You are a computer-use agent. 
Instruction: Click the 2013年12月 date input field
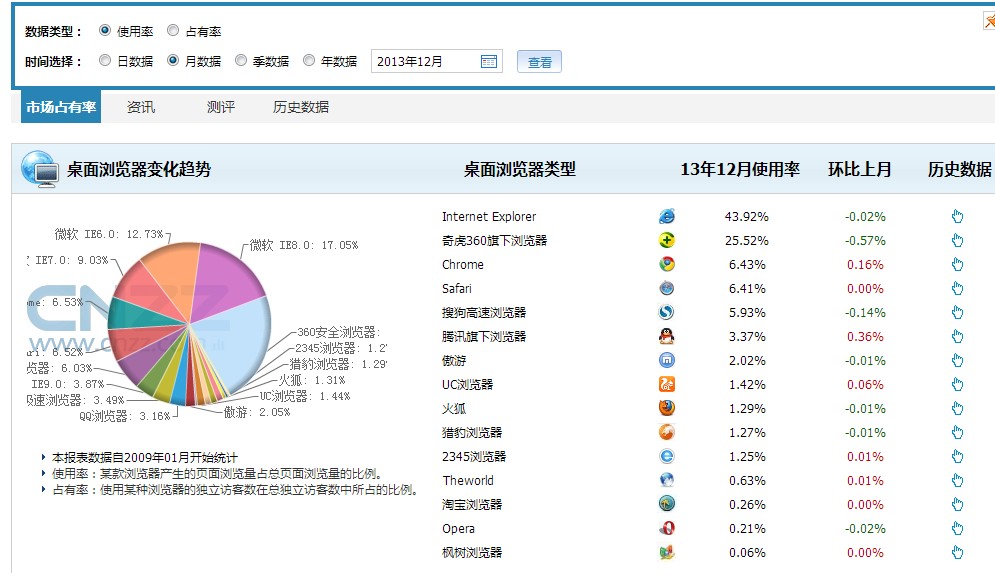pyautogui.click(x=437, y=62)
